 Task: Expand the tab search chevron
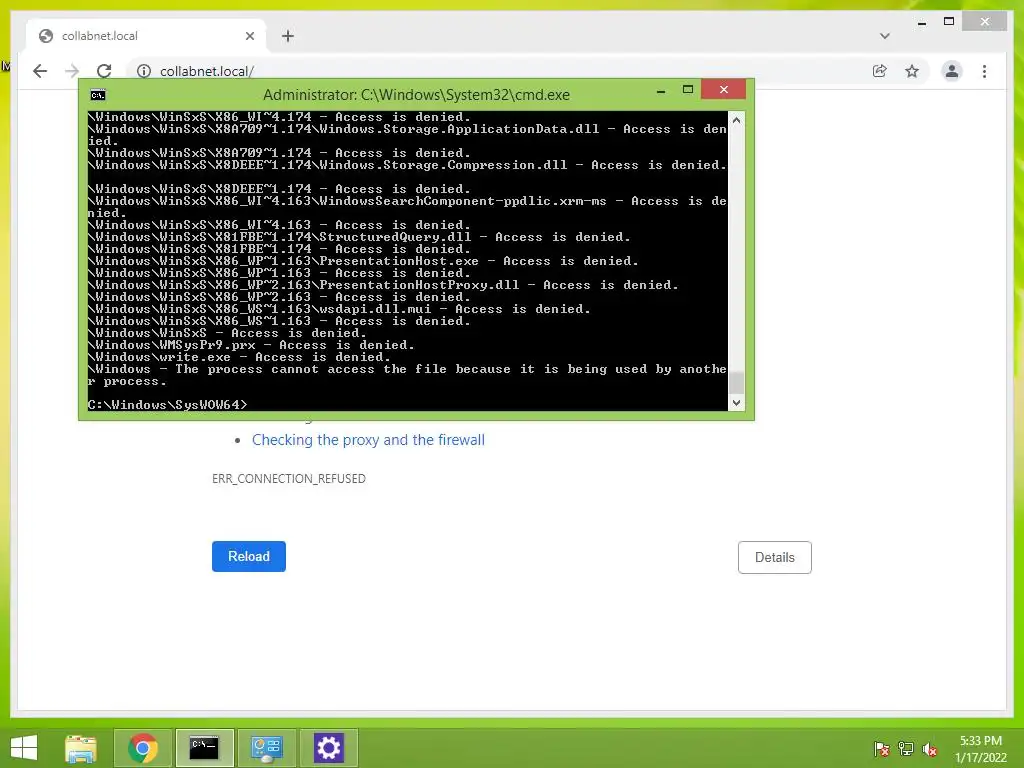click(x=884, y=36)
